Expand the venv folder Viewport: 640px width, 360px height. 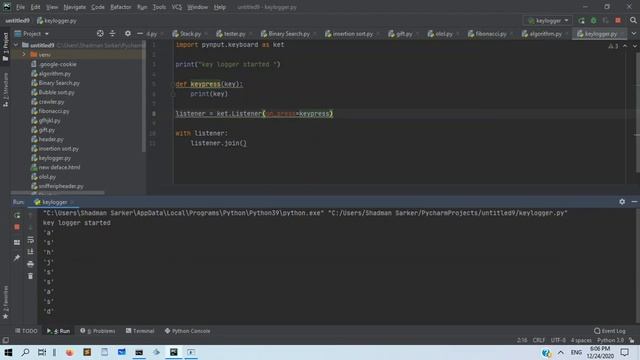tap(24, 54)
